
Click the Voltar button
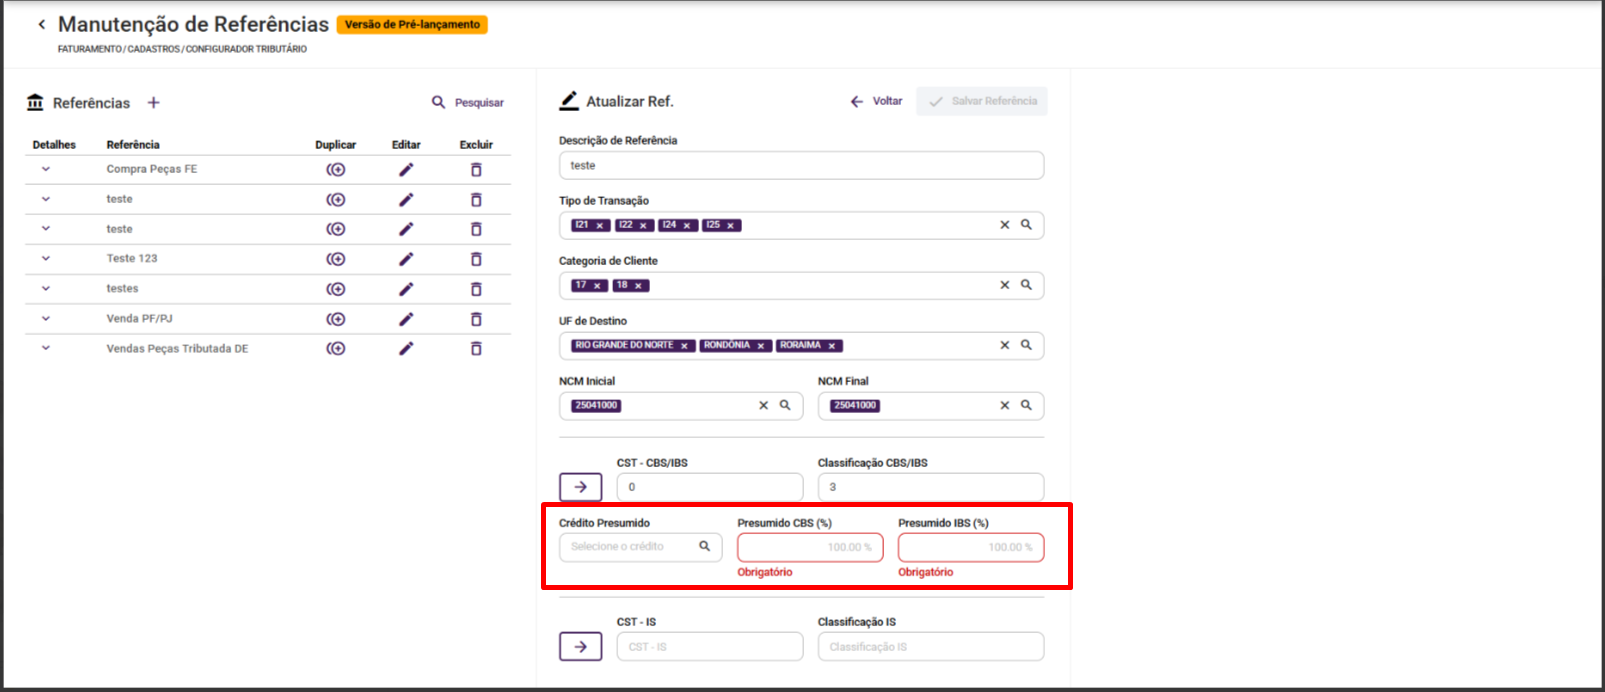tap(876, 101)
